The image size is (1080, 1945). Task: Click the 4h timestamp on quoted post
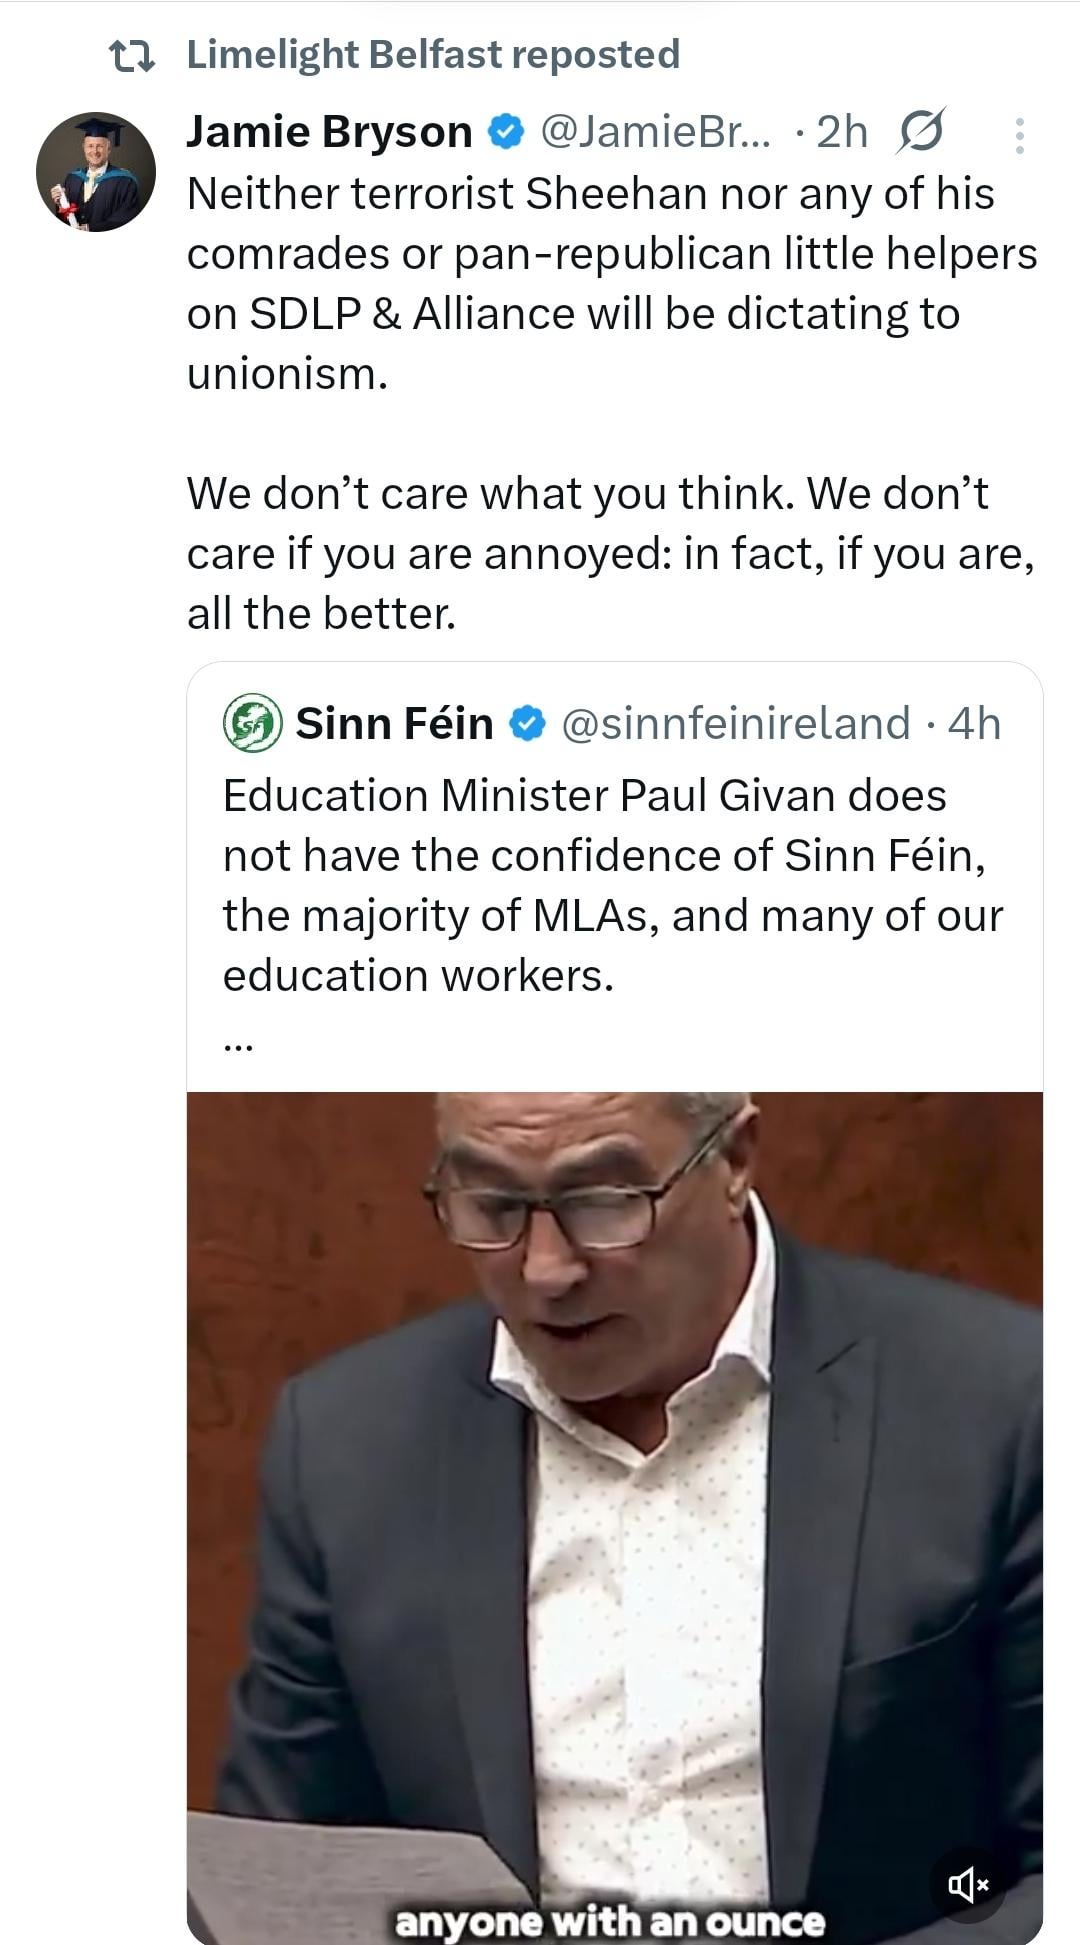point(974,723)
